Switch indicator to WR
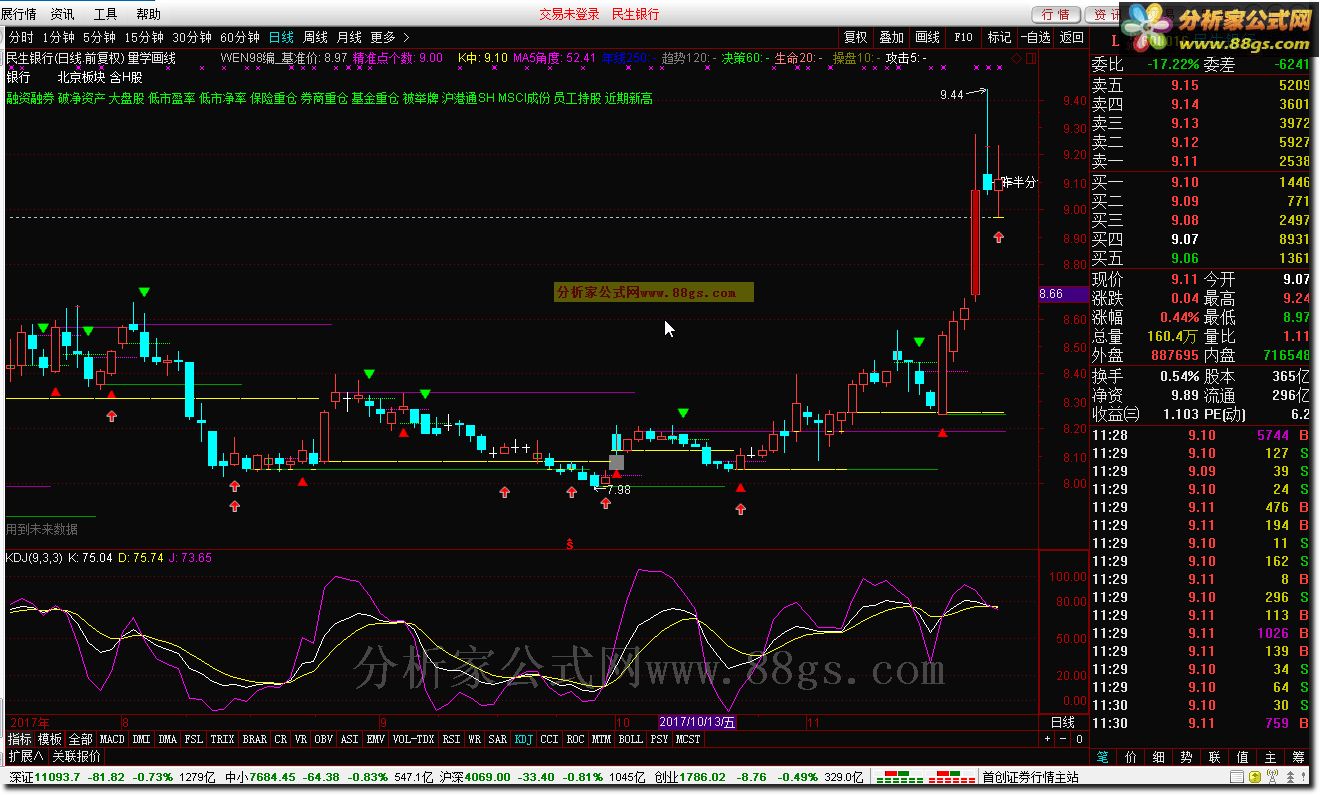The image size is (1321, 795). pyautogui.click(x=475, y=739)
